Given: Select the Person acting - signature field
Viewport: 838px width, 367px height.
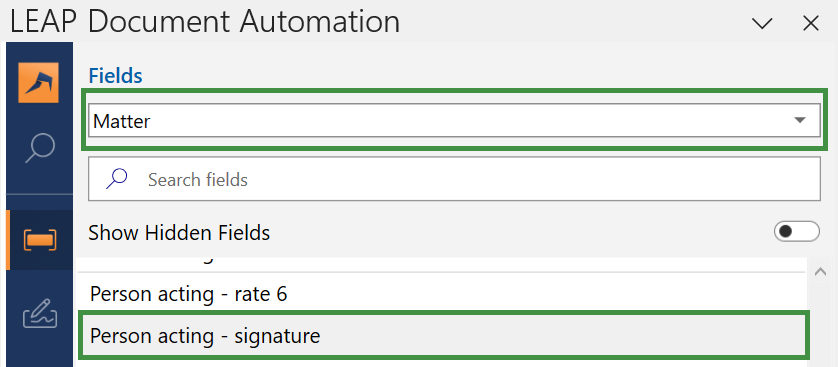Looking at the screenshot, I should (441, 336).
